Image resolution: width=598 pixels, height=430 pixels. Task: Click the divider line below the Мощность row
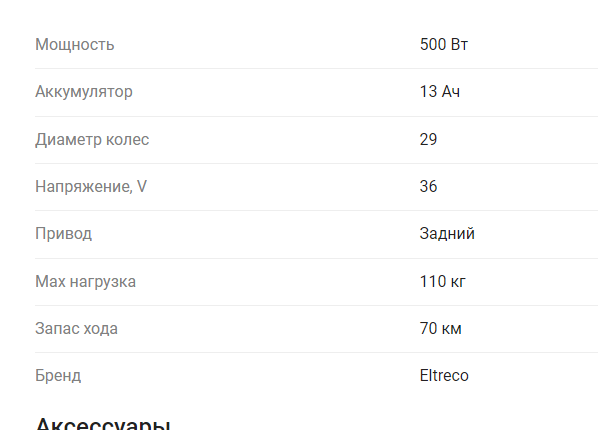coord(317,69)
